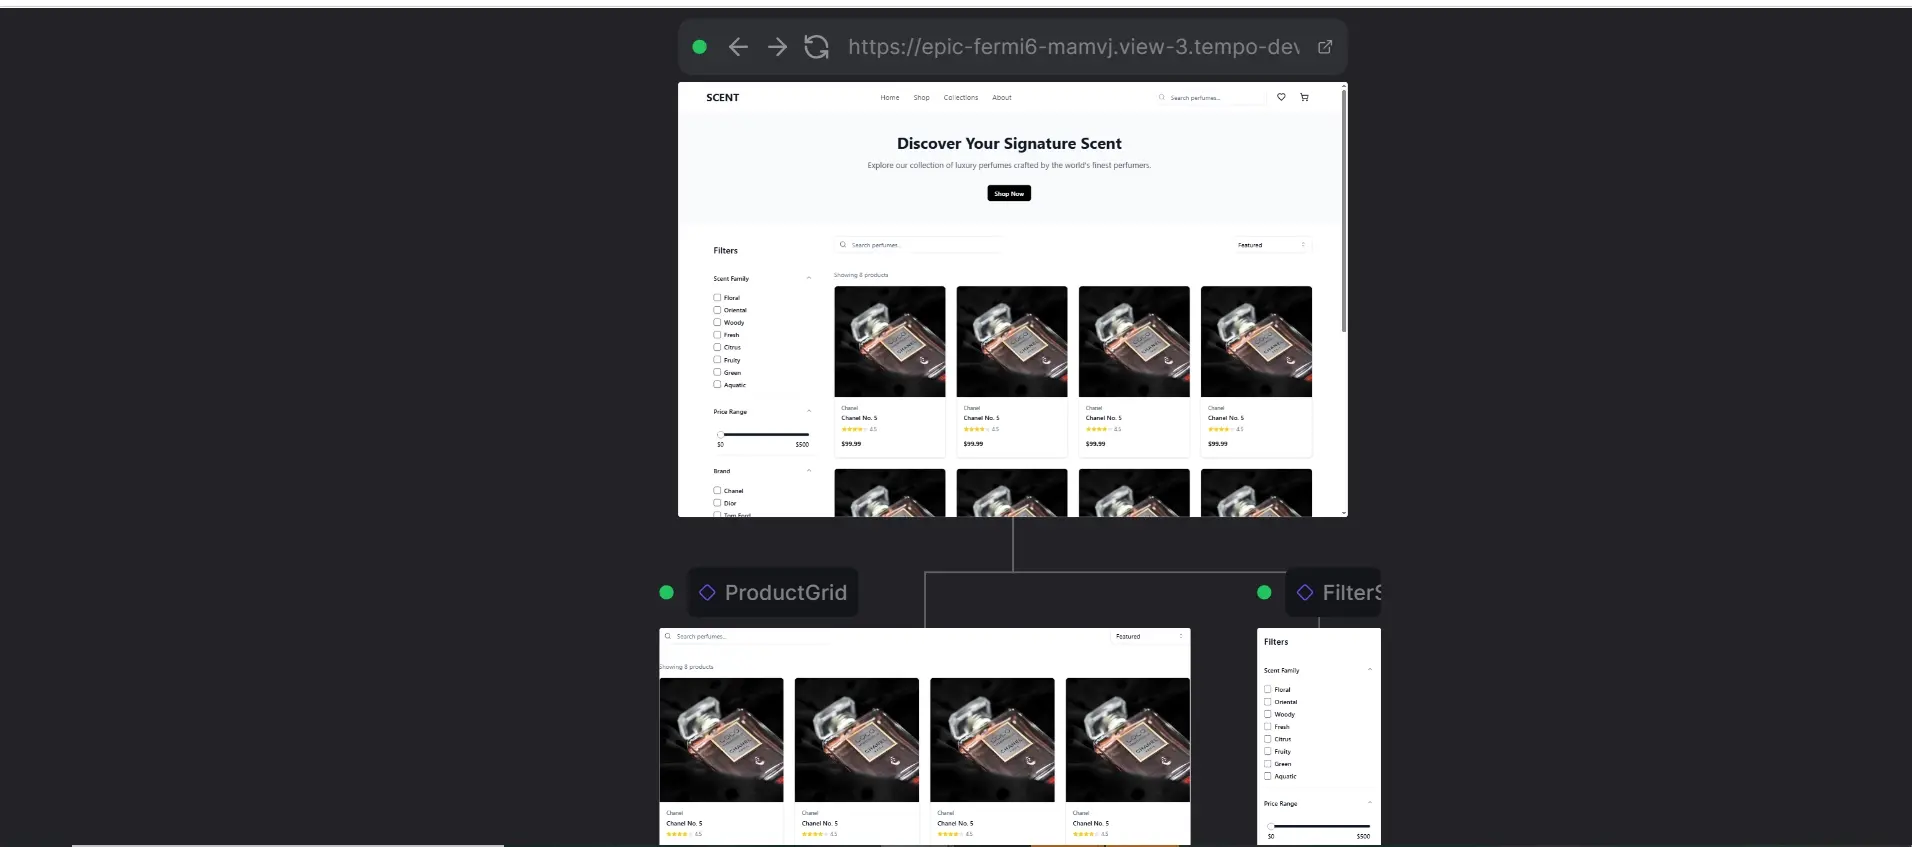
Task: Tick Floral checkbox in main page preview
Action: pyautogui.click(x=717, y=297)
